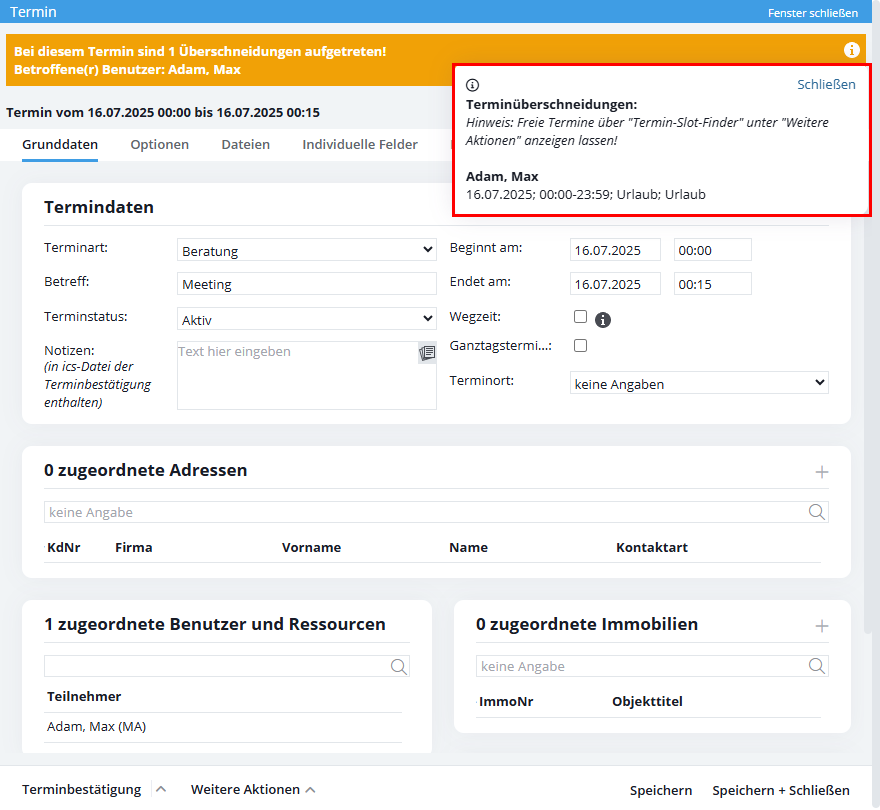Click the Fenster schließen link

[812, 13]
